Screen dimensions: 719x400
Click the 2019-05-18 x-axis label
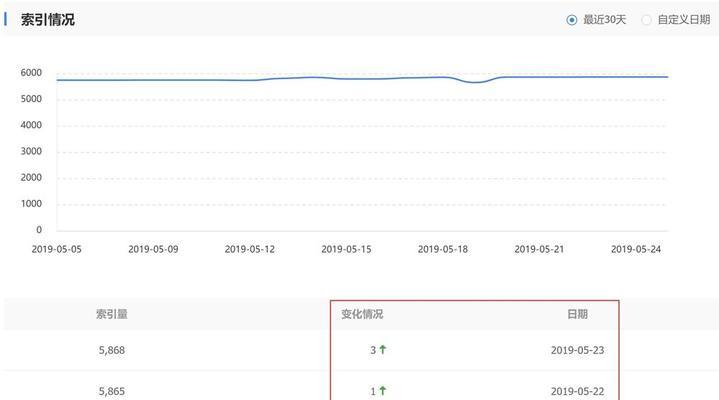coord(442,249)
